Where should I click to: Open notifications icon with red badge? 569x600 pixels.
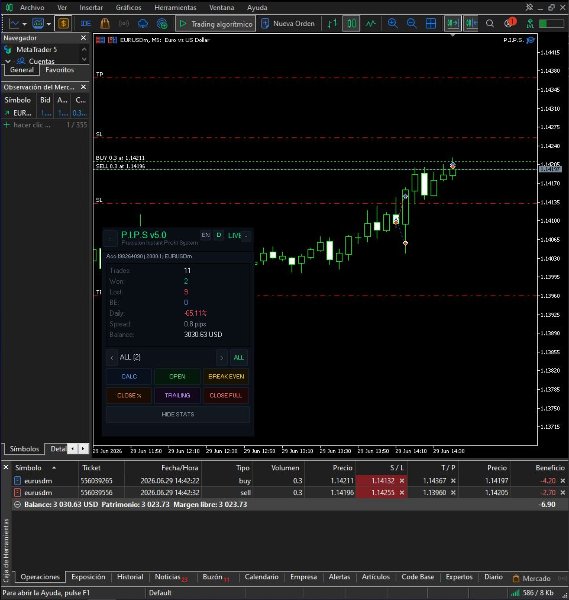510,23
